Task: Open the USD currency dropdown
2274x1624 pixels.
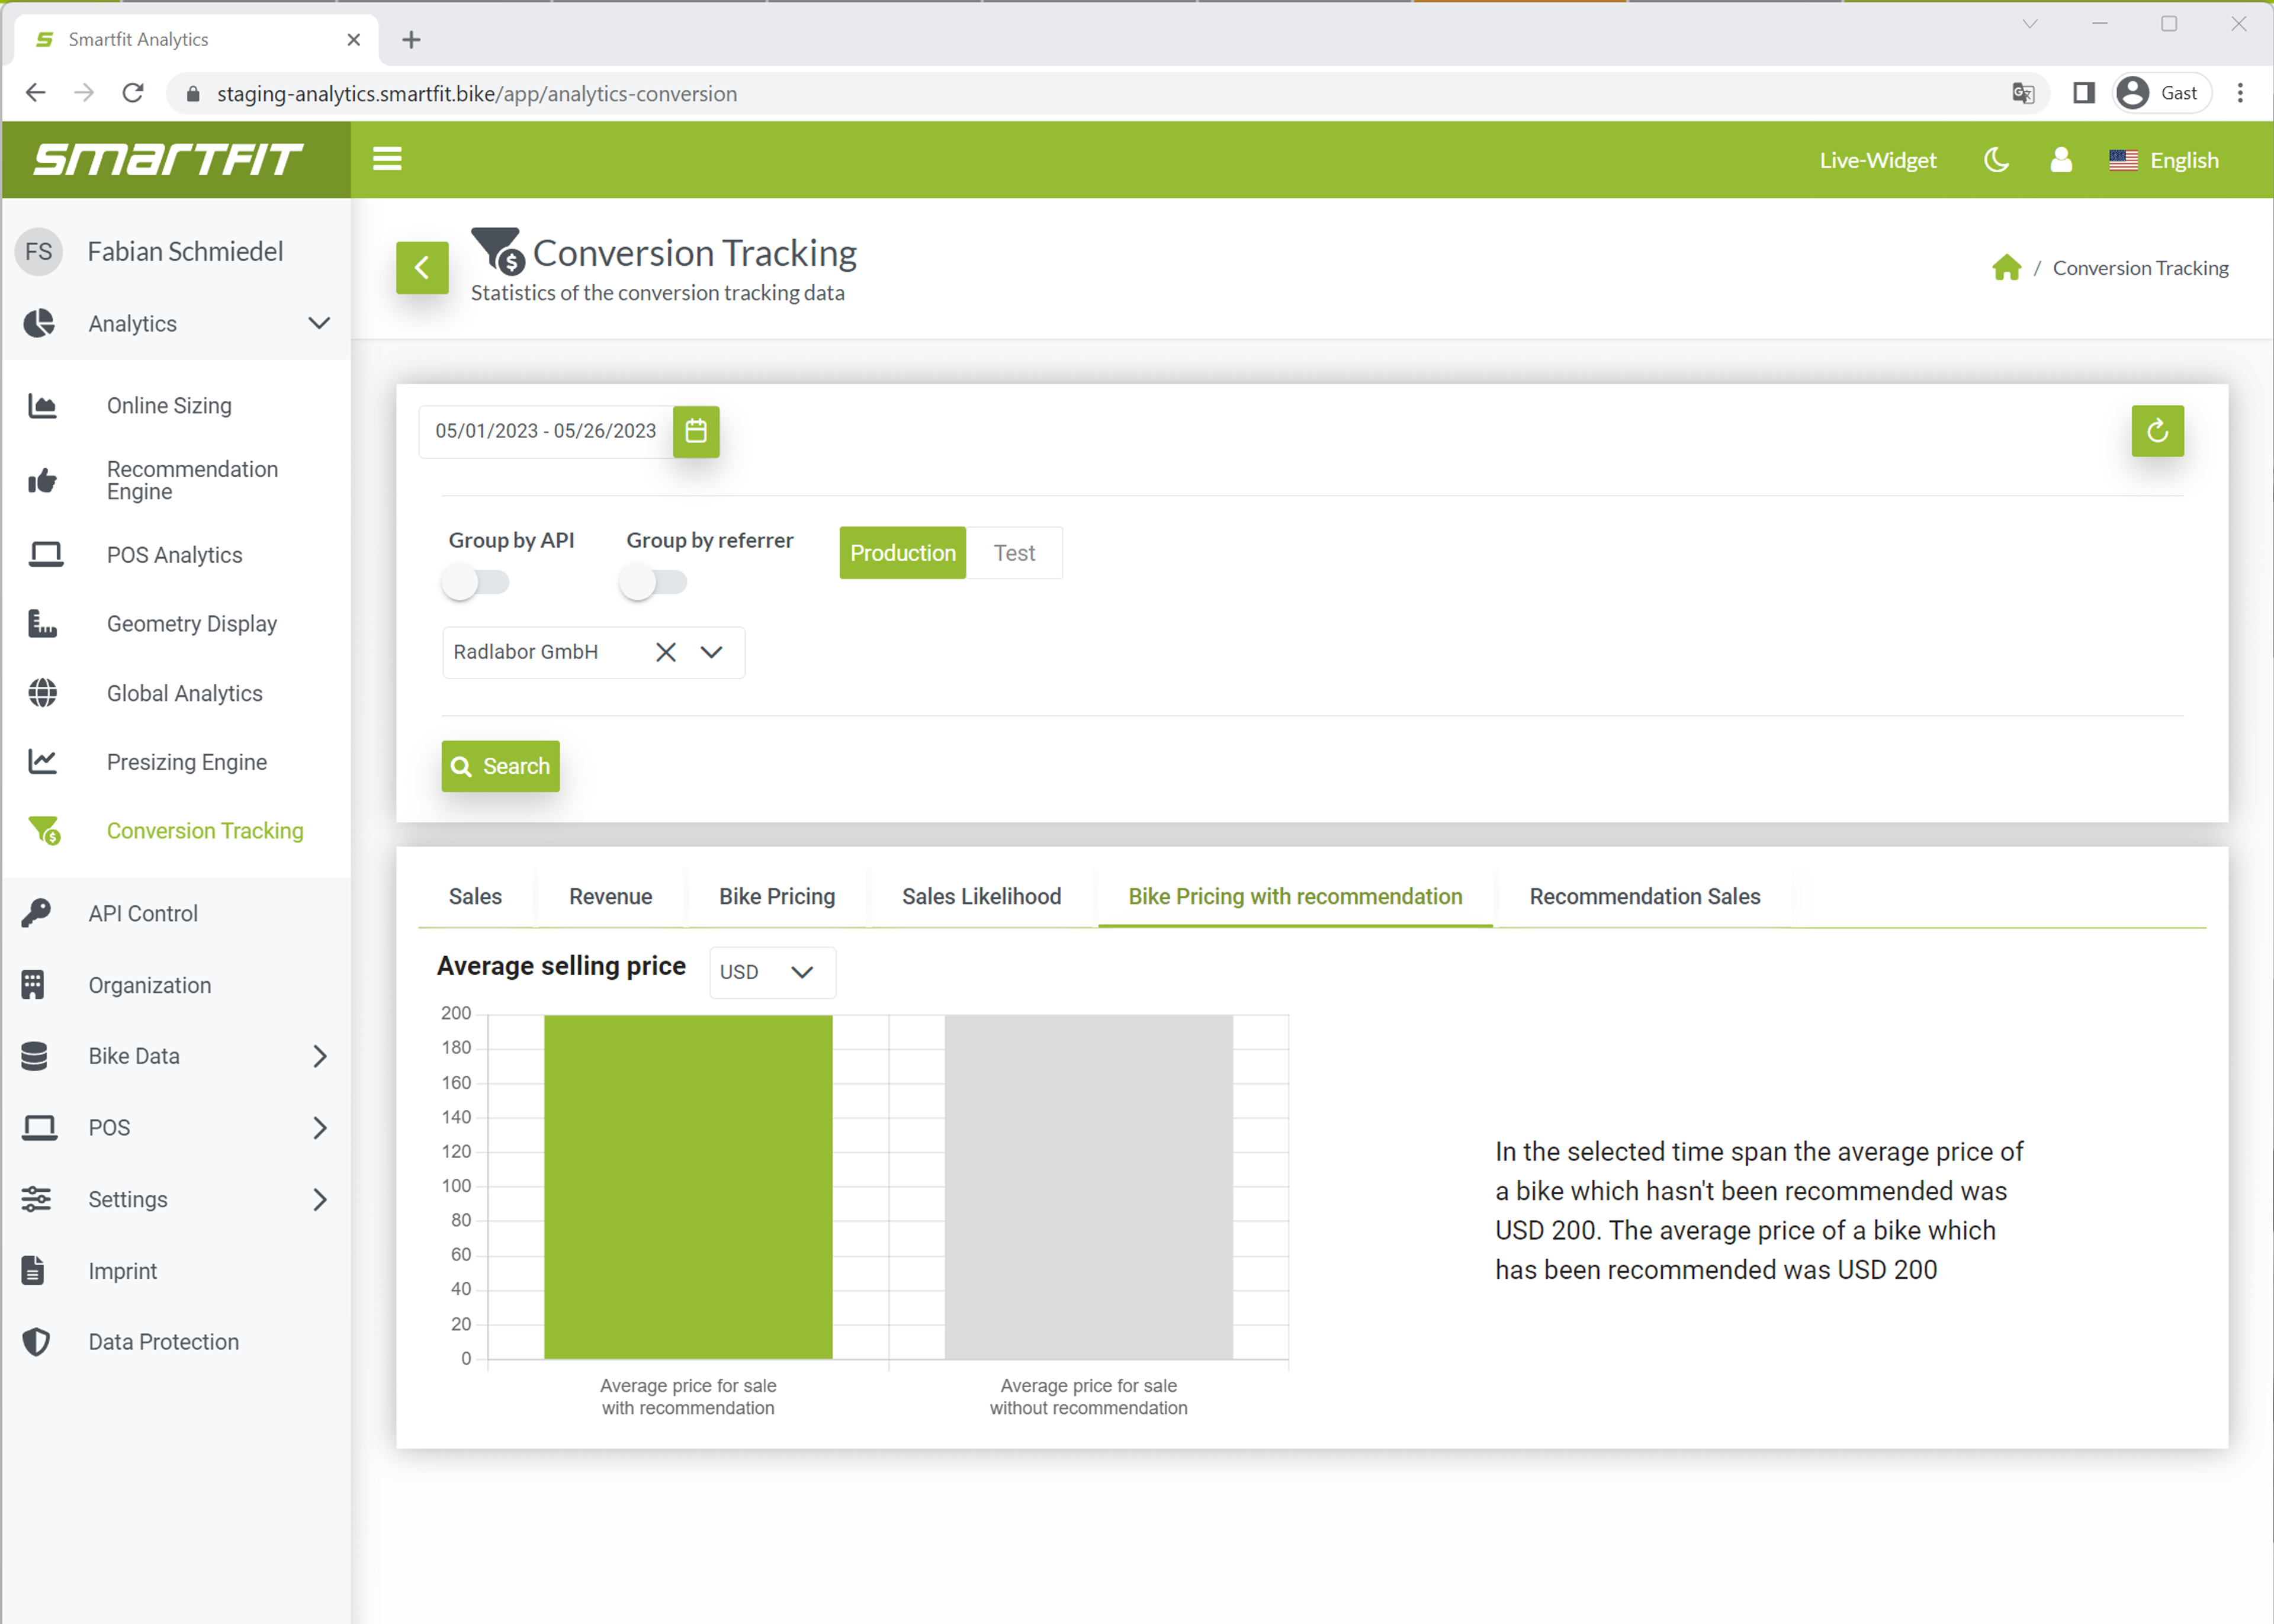Action: point(771,972)
